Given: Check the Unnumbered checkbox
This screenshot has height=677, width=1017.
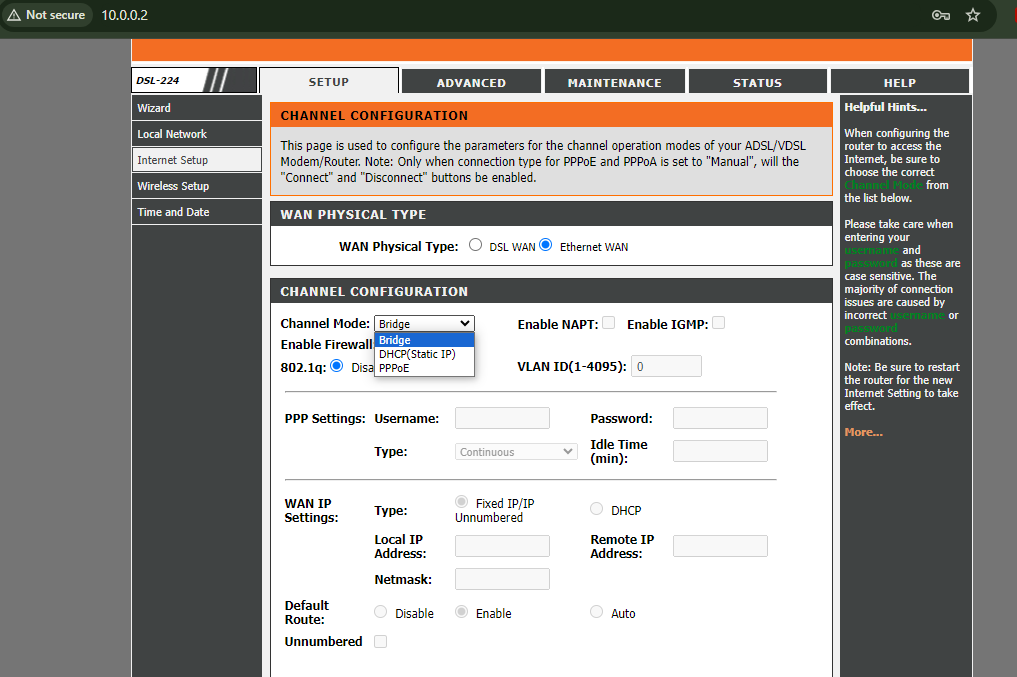Looking at the screenshot, I should coord(380,642).
